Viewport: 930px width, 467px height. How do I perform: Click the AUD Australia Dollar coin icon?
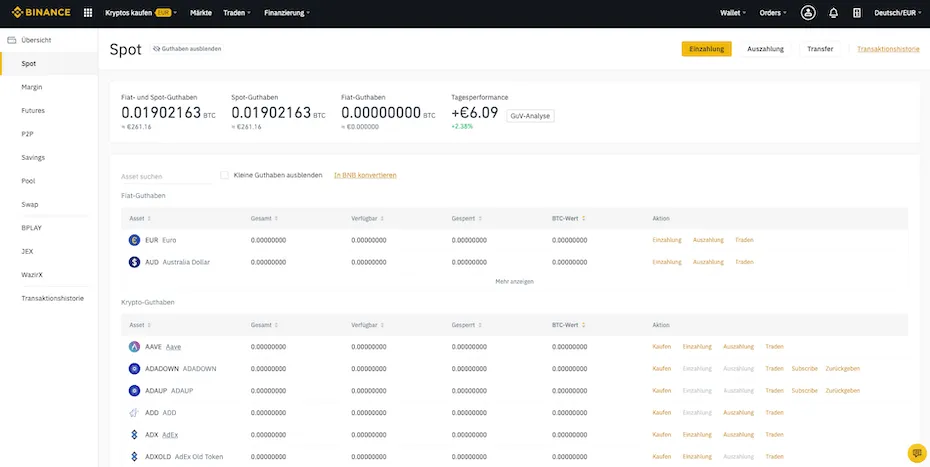pos(134,262)
